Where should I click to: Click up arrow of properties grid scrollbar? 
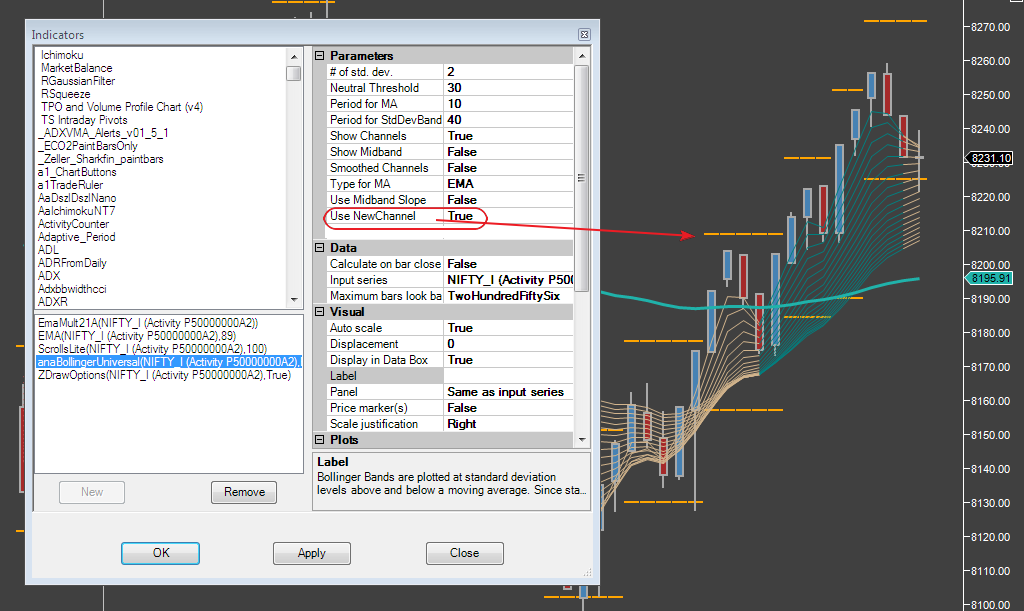pos(582,56)
